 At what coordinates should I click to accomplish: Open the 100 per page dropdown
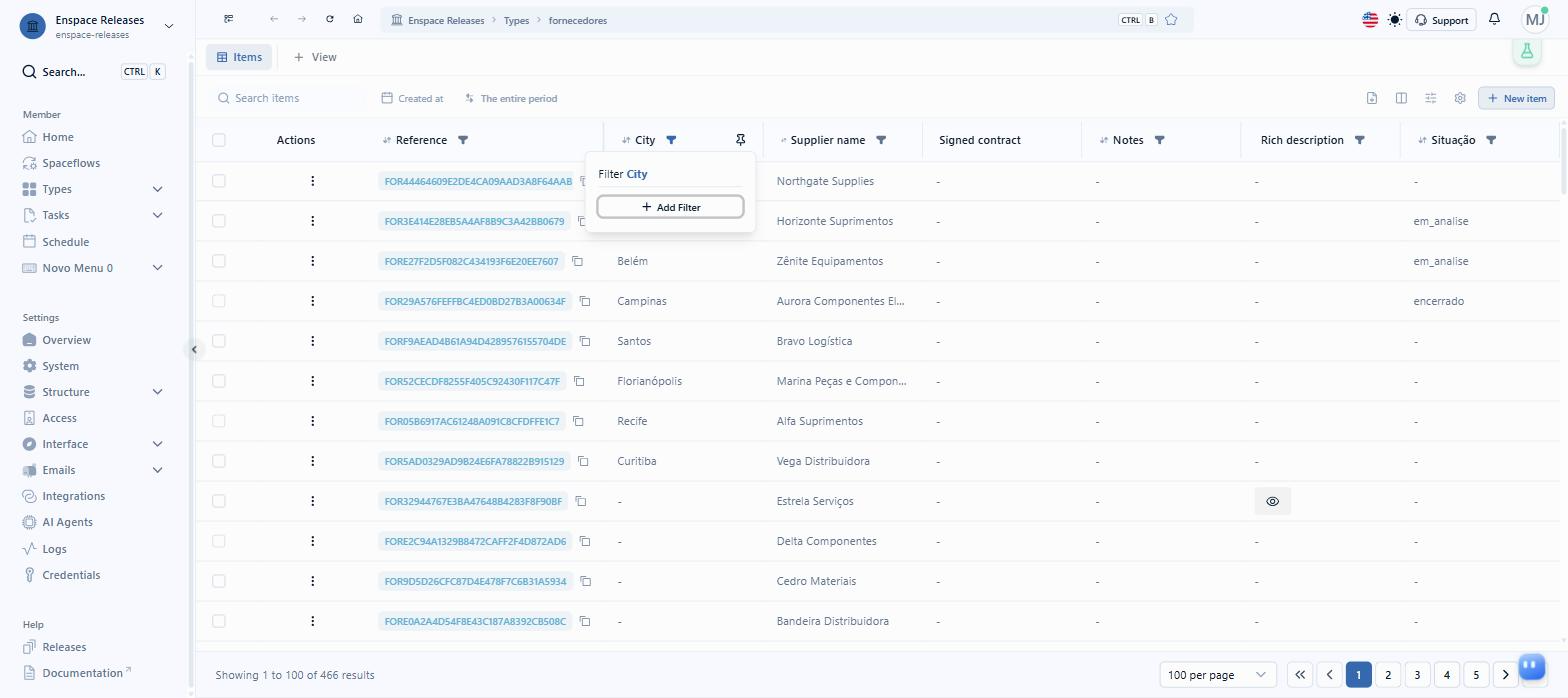click(1218, 675)
